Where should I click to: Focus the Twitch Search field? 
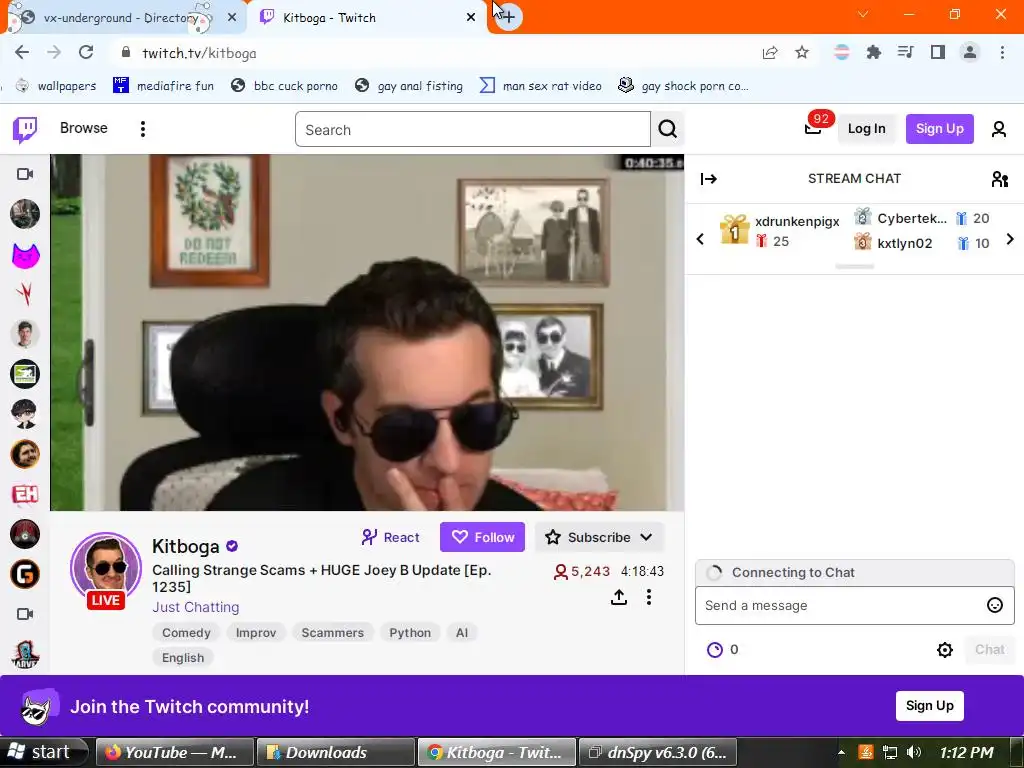coord(473,129)
